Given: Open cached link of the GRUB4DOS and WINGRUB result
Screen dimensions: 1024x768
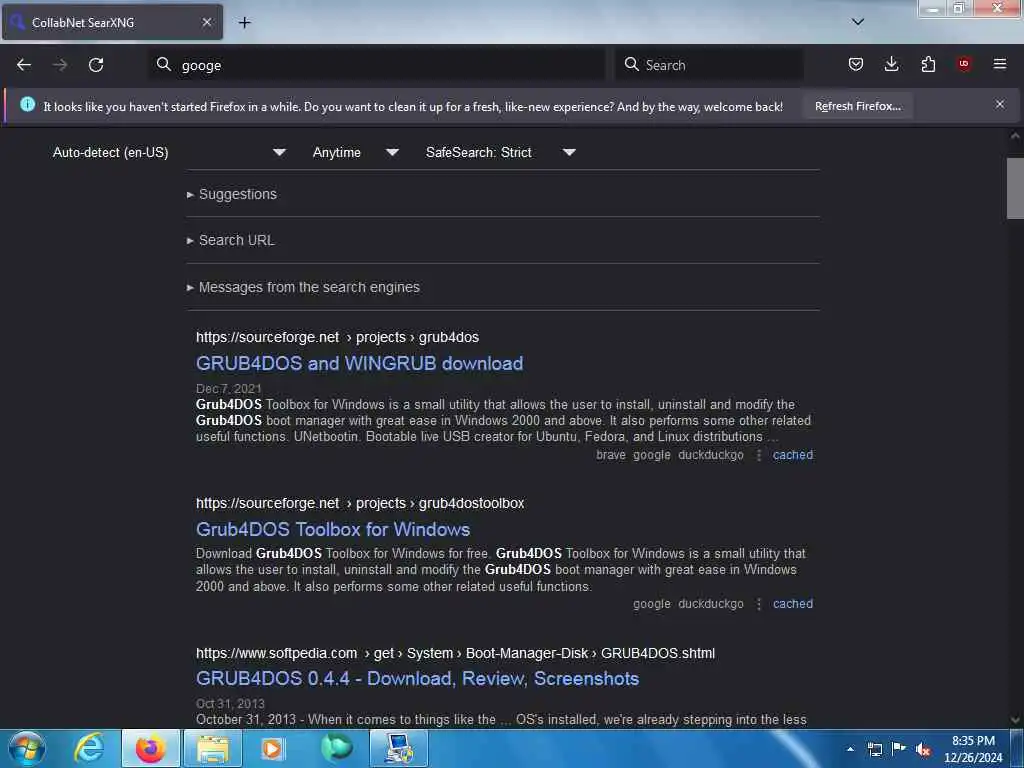Looking at the screenshot, I should point(793,455).
